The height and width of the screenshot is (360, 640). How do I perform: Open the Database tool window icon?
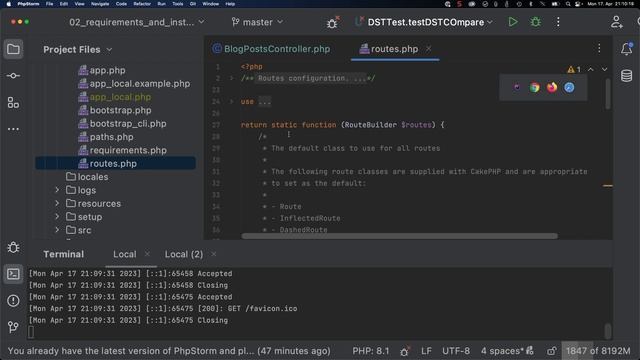tap(627, 76)
